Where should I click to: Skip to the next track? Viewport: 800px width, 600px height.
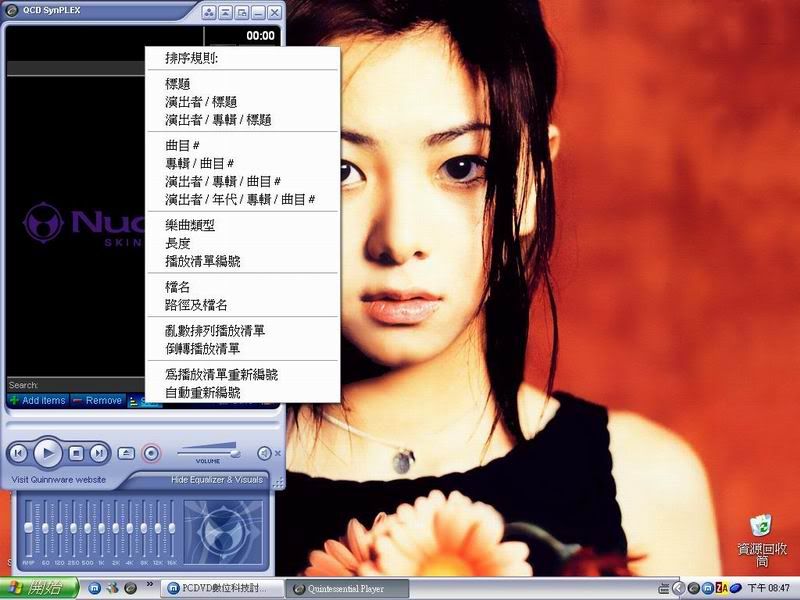point(98,453)
